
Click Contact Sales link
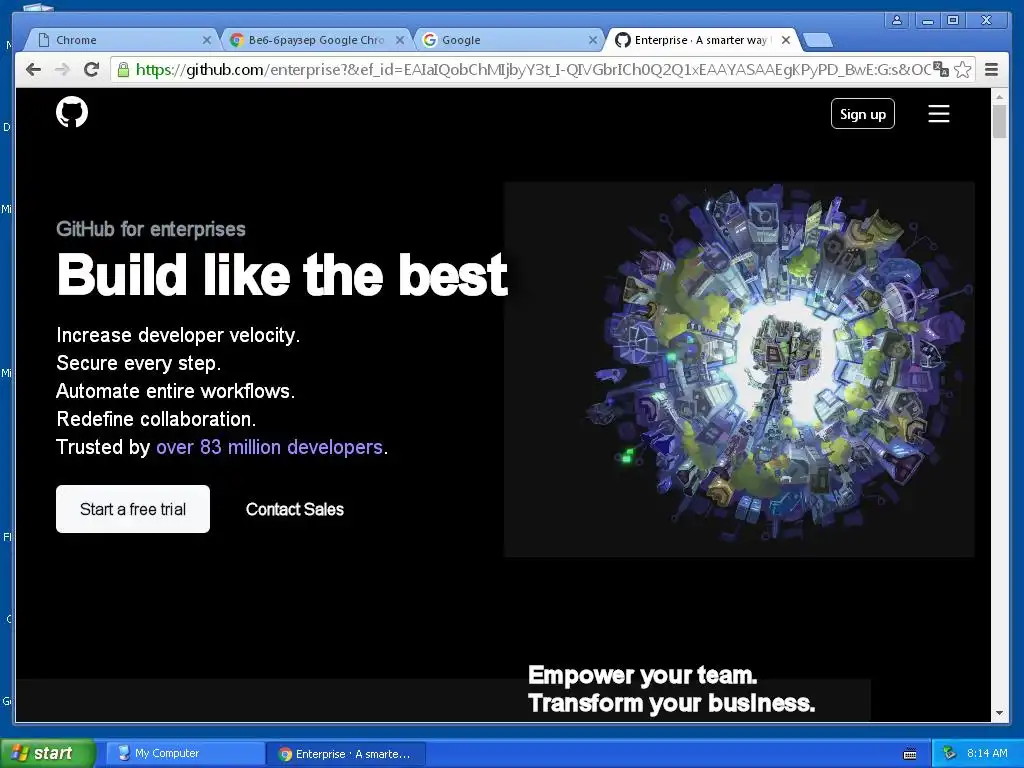point(295,509)
